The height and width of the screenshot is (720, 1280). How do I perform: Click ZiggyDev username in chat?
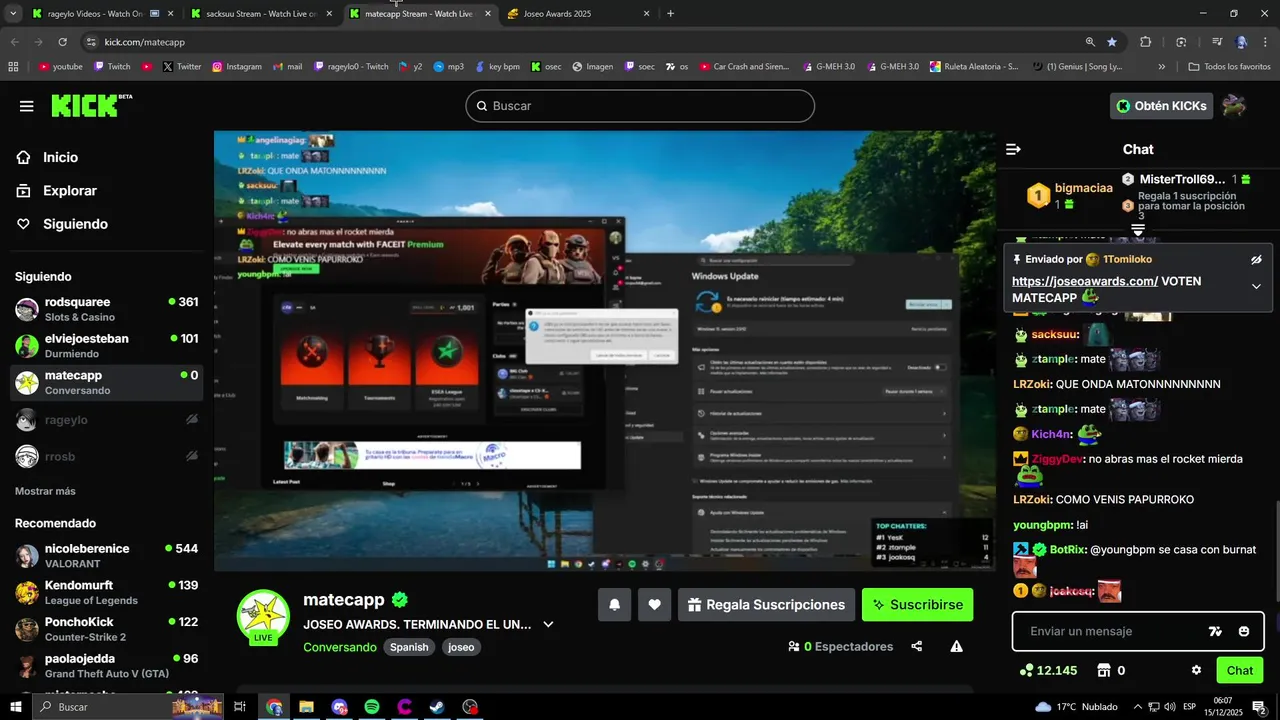point(1058,459)
